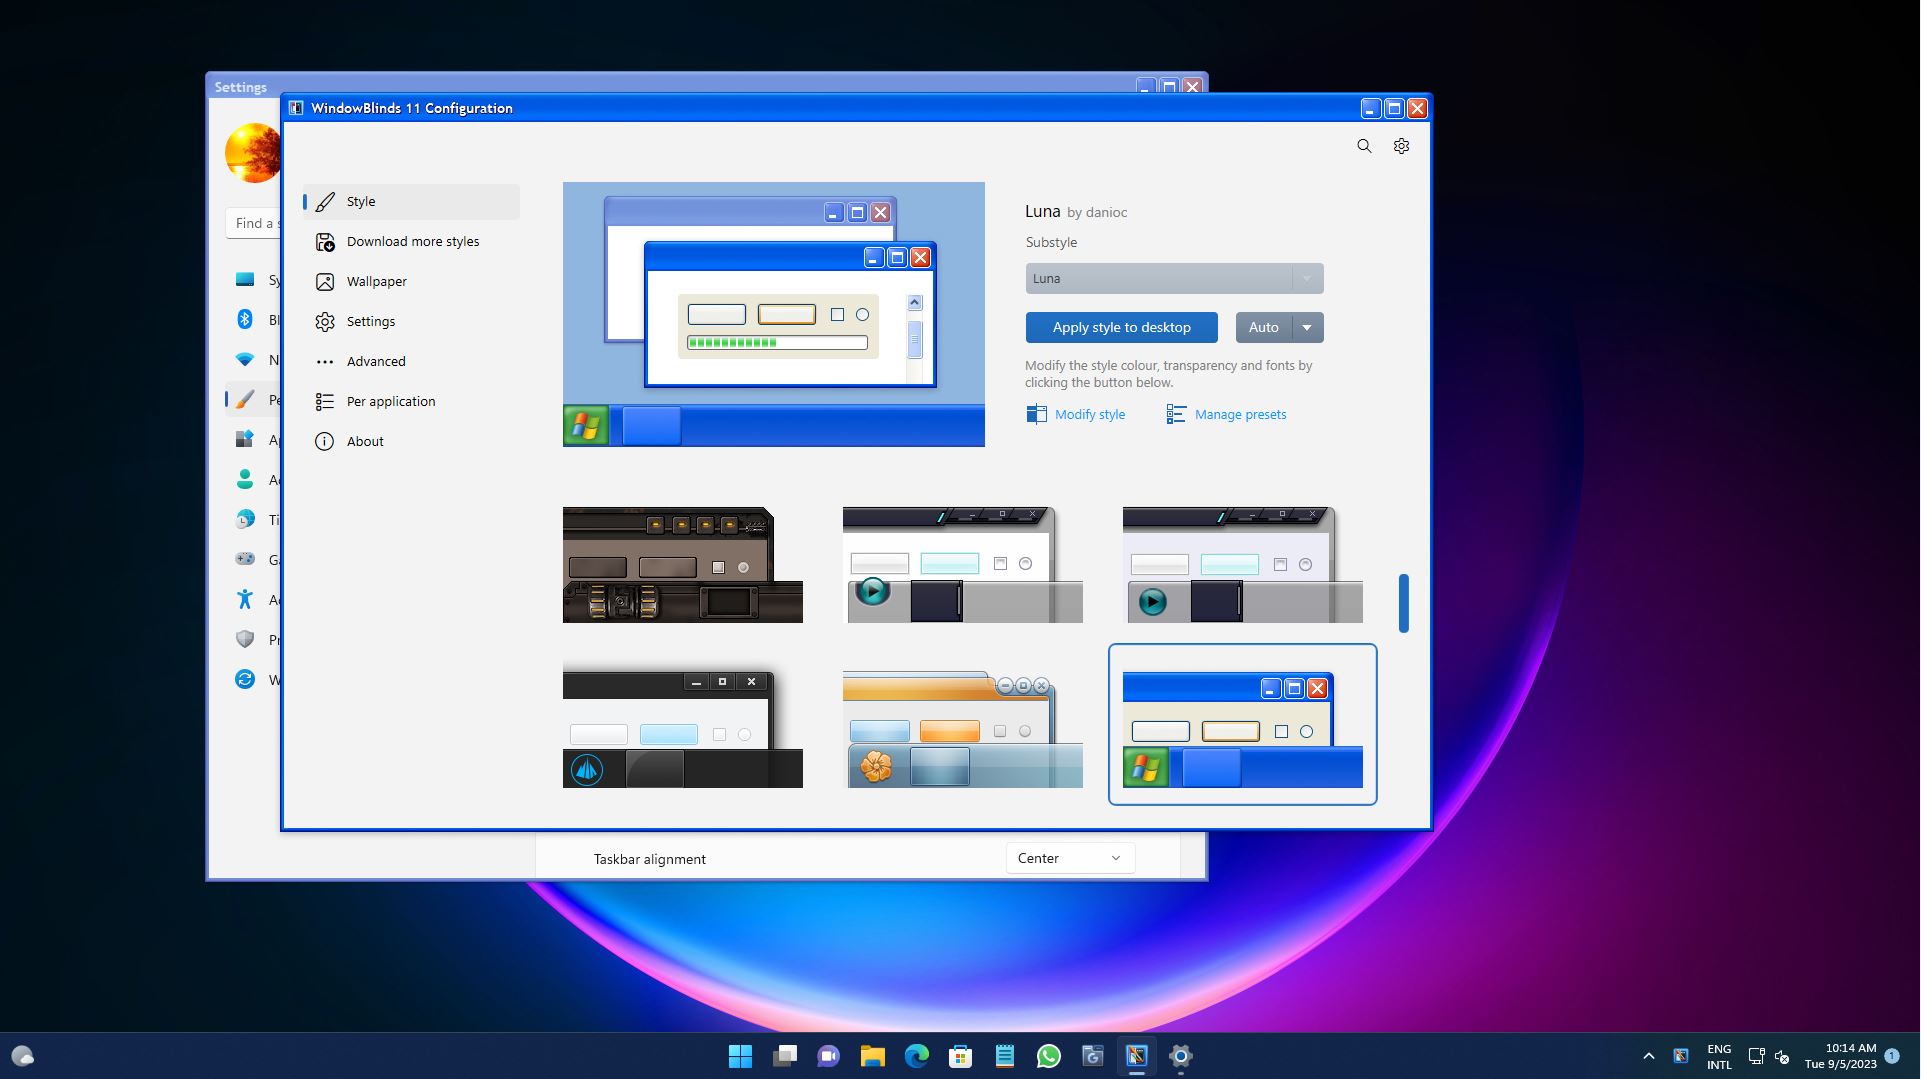Open WhatsApp from the taskbar
1921x1079 pixels.
coord(1049,1056)
